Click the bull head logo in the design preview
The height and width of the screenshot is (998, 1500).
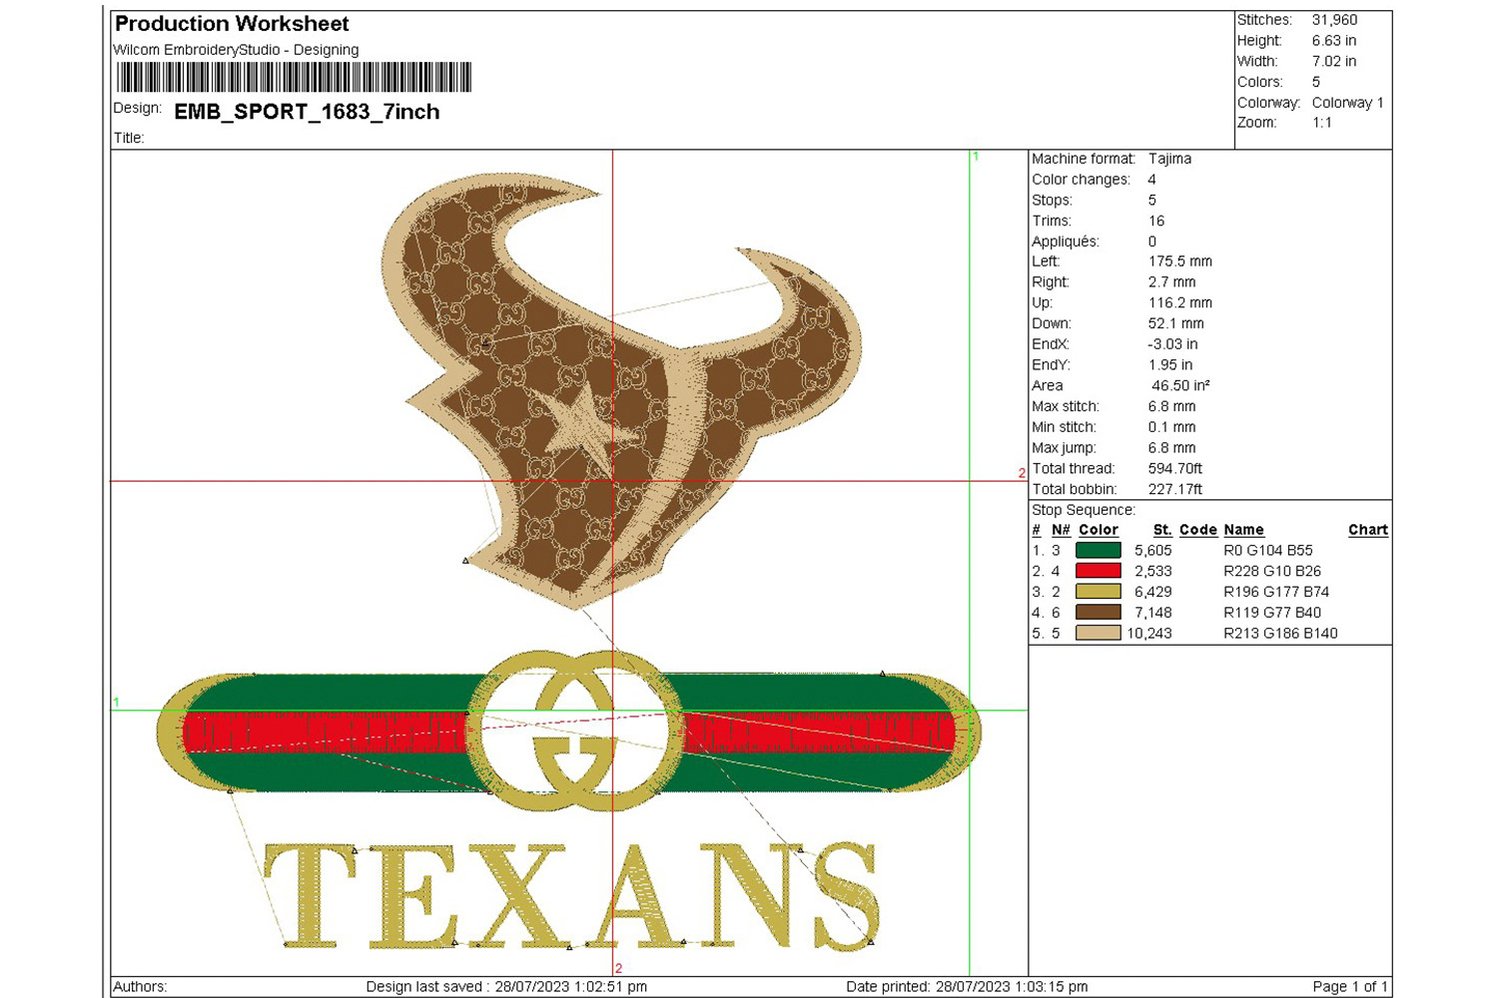pyautogui.click(x=622, y=390)
